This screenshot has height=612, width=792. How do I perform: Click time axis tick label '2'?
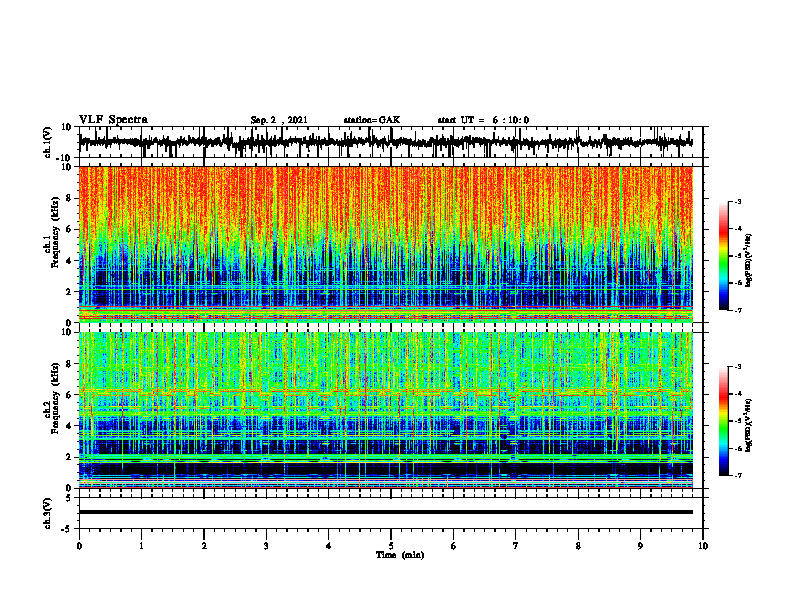click(204, 546)
